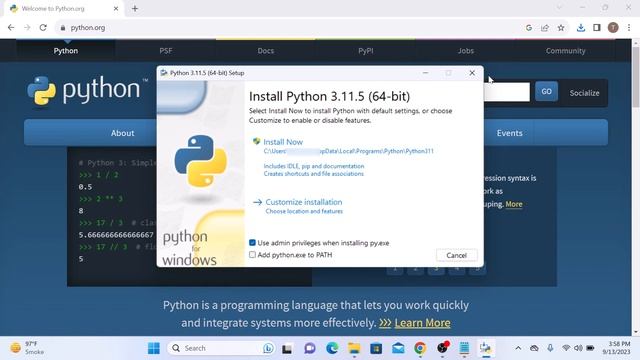
Task: Open the Jobs tab
Action: click(x=466, y=51)
